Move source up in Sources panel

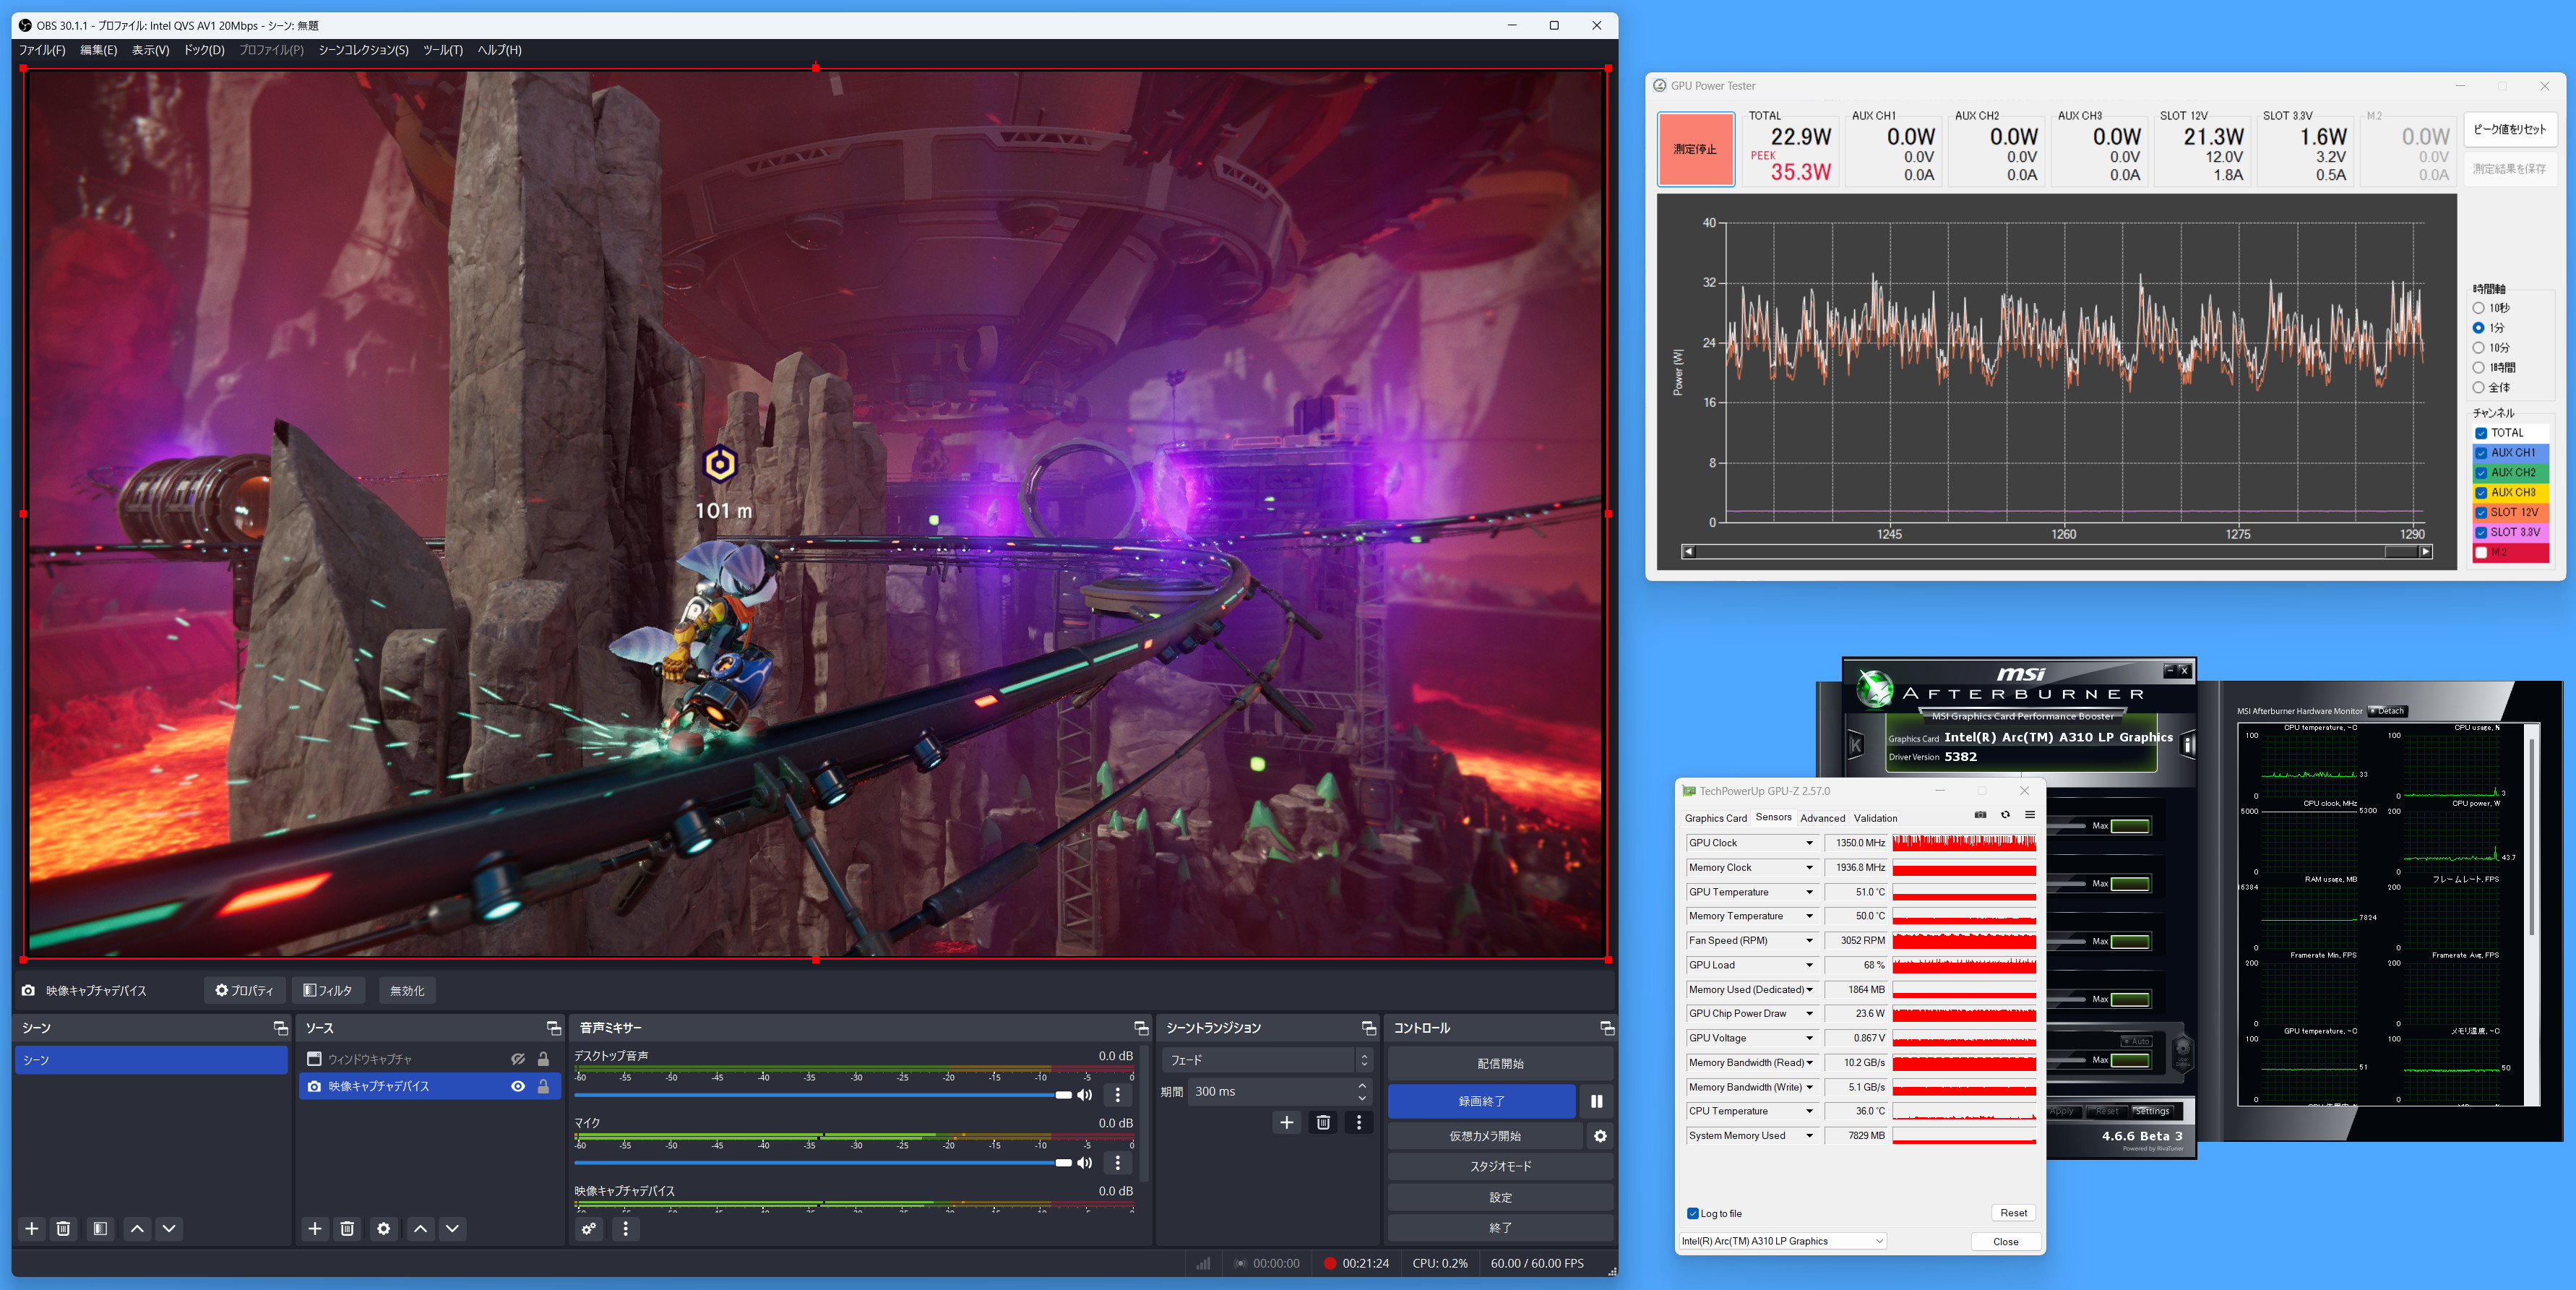point(420,1229)
